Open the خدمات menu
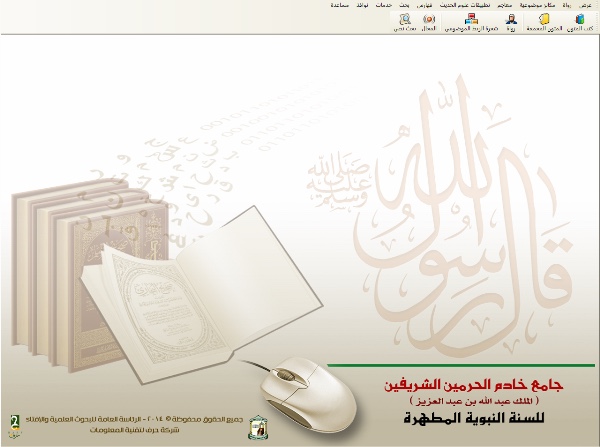The height and width of the screenshot is (447, 600). coord(381,5)
